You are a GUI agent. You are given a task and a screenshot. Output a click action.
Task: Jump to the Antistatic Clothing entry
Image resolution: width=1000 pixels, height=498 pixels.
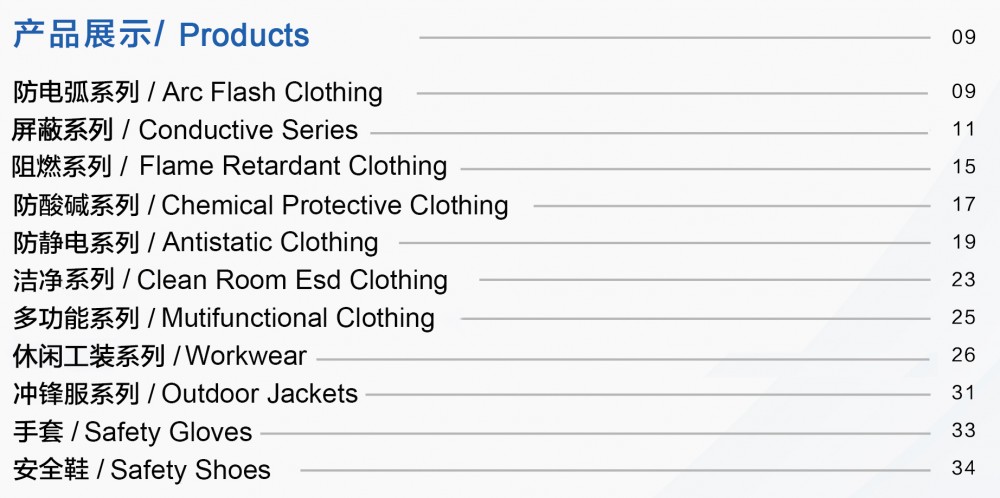point(196,243)
